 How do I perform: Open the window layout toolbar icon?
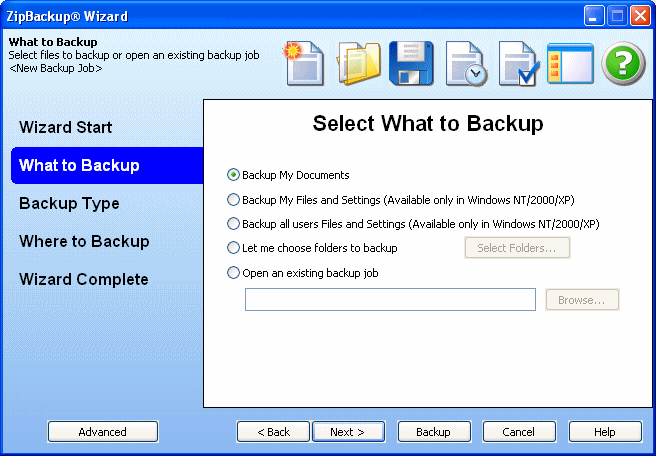tap(570, 63)
